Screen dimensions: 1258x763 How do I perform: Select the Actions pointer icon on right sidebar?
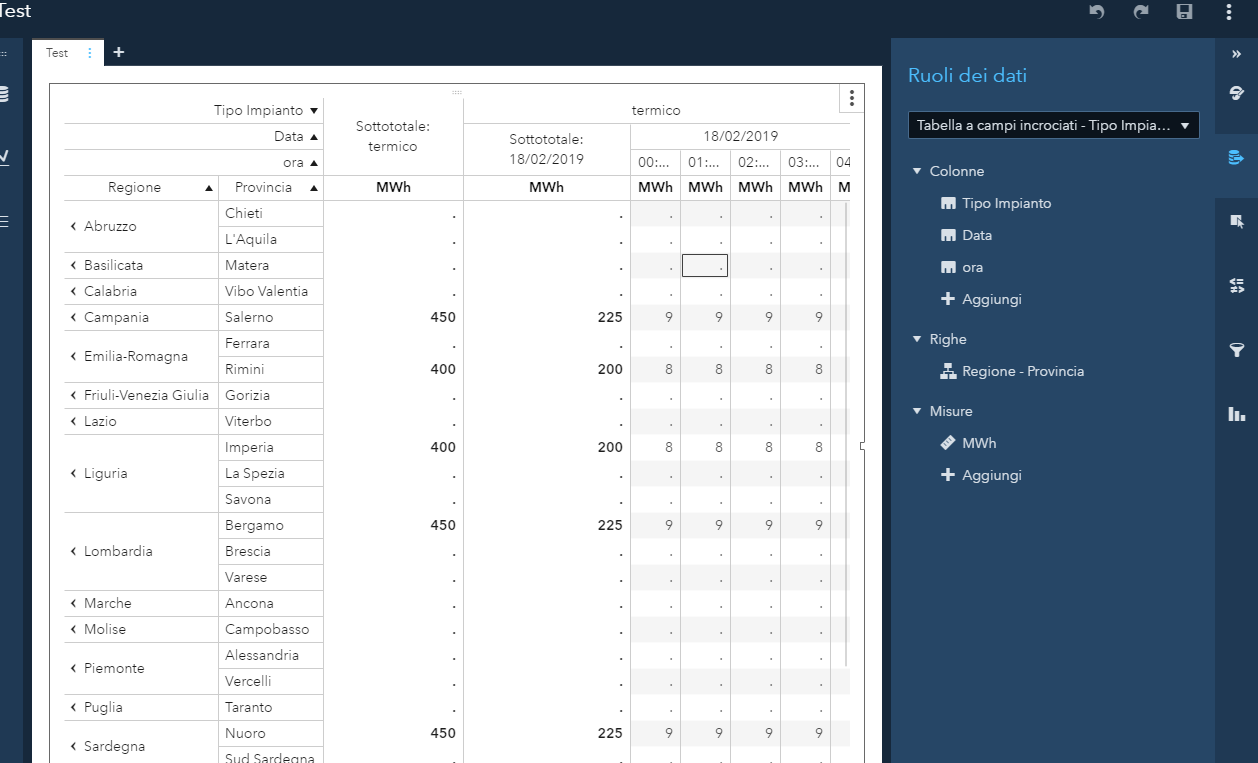1237,221
